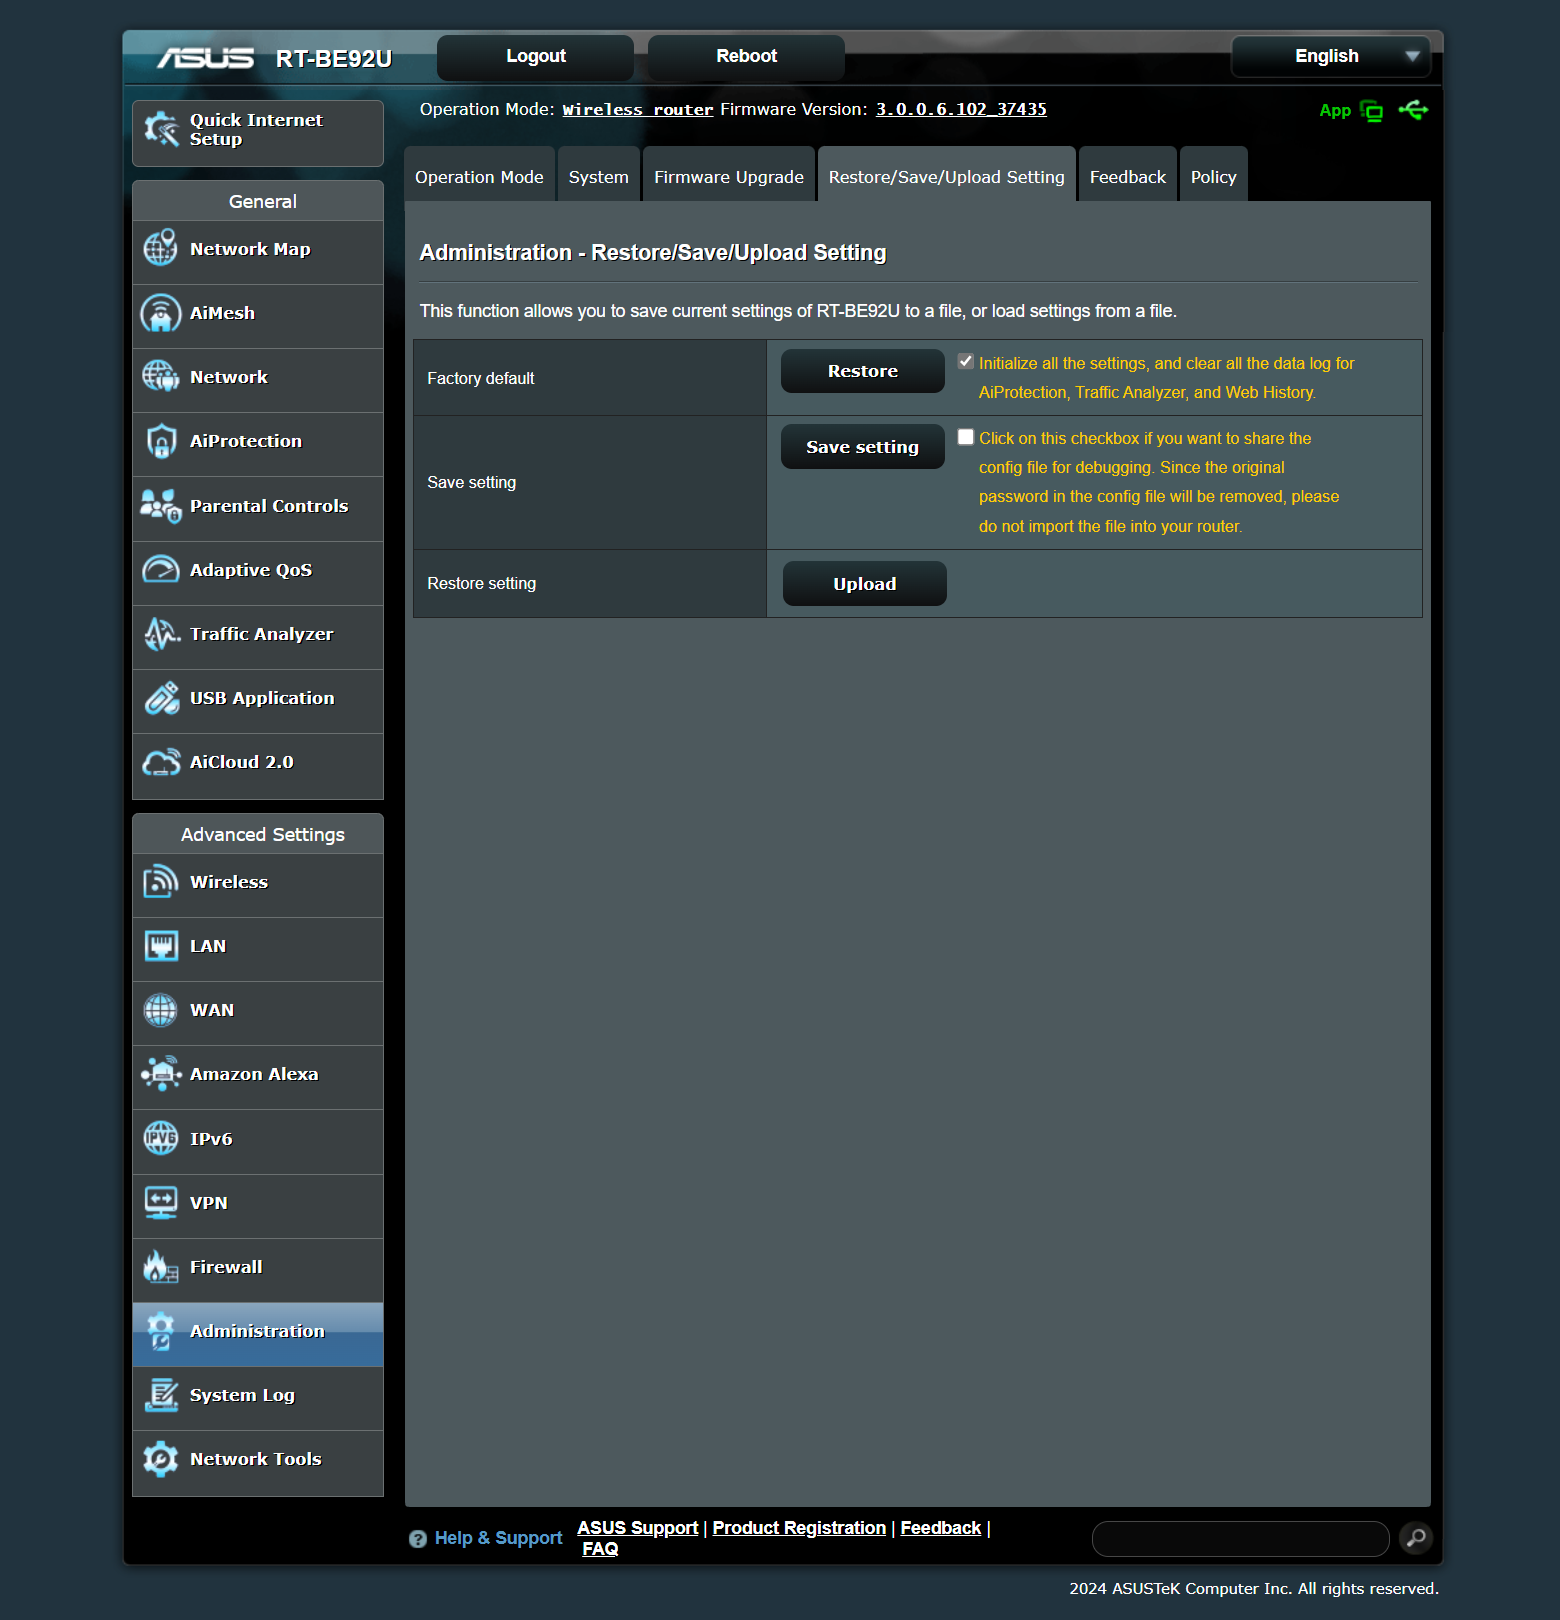Open the ASUS Support link

point(638,1528)
